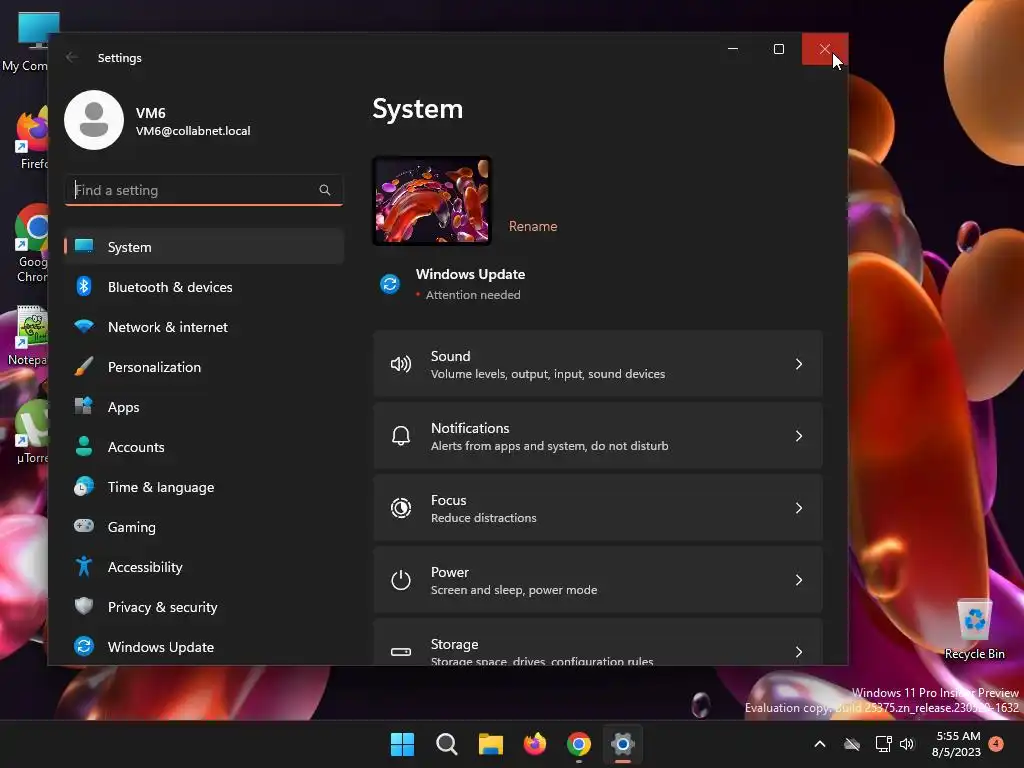This screenshot has height=768, width=1024.
Task: Expand the Notifications settings chevron
Action: coord(799,436)
